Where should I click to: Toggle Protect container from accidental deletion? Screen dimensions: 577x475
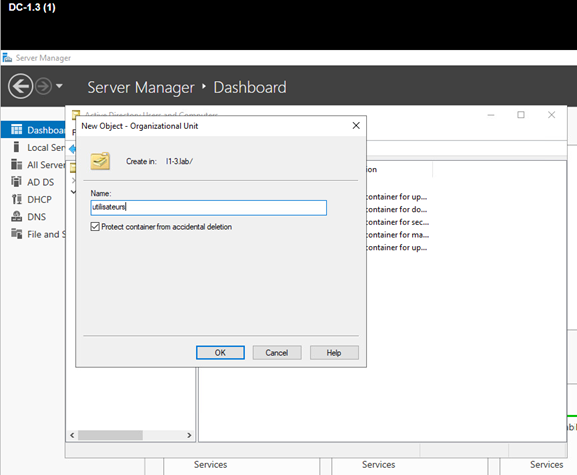point(95,227)
